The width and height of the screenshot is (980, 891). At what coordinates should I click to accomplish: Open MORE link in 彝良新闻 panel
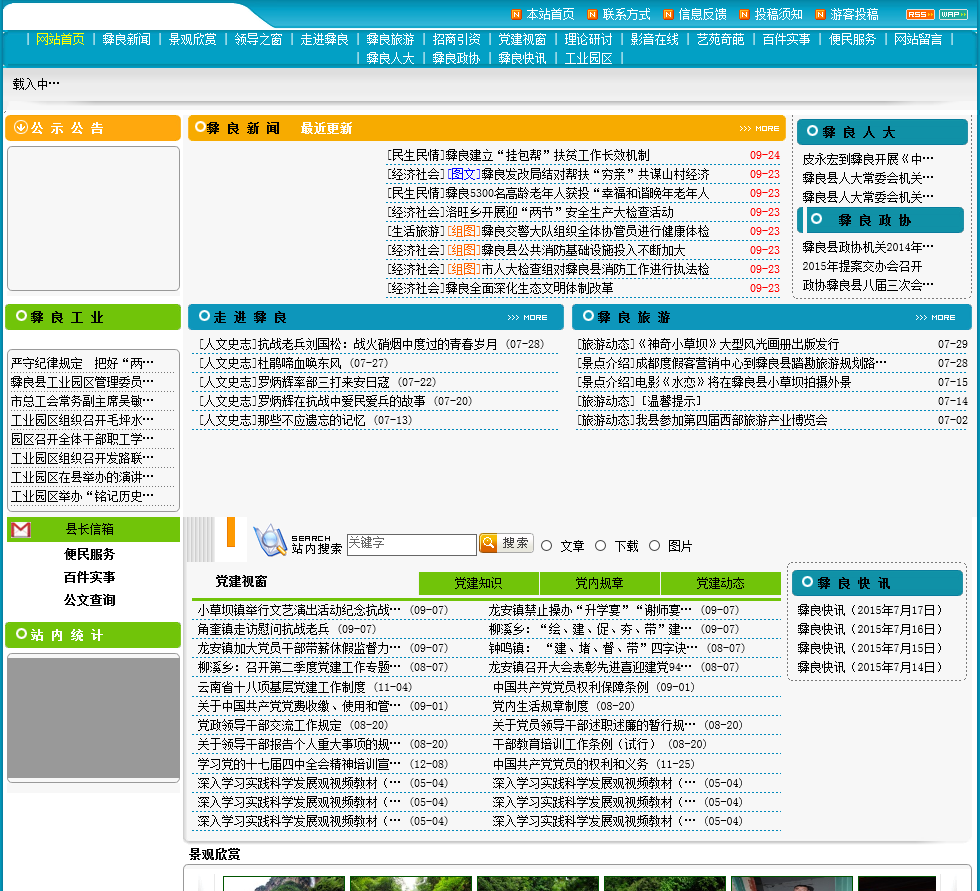pos(759,128)
